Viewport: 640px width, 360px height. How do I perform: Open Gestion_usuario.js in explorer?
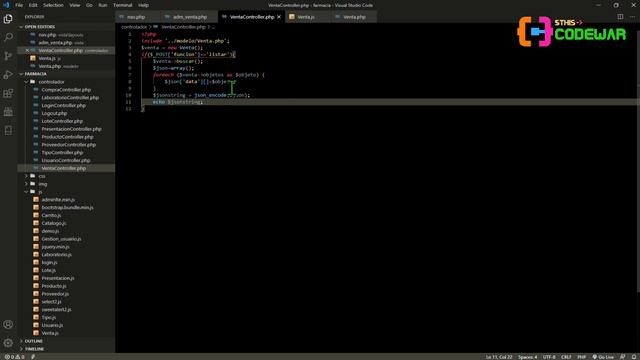click(61, 239)
